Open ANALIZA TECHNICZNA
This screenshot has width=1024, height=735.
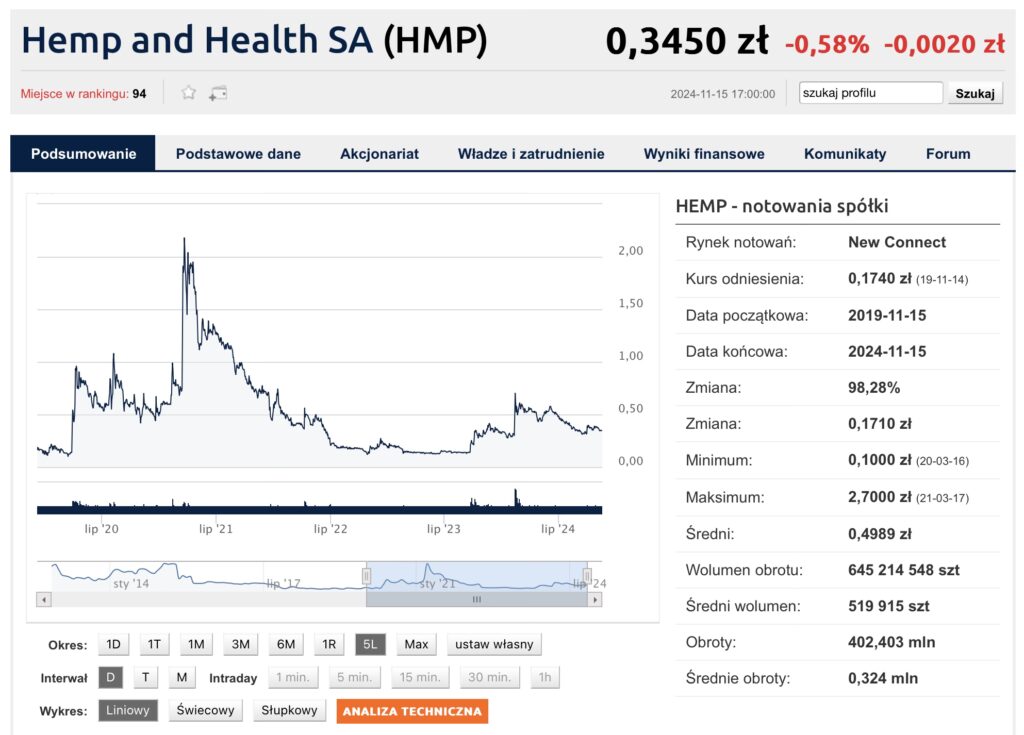click(x=412, y=712)
